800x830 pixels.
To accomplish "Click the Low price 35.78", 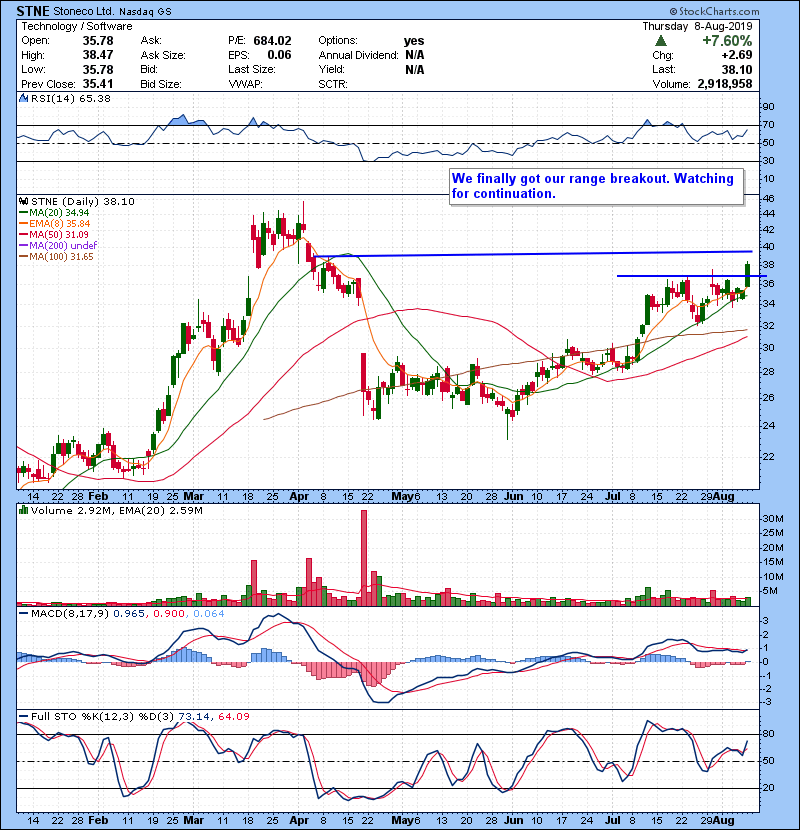I will [98, 70].
